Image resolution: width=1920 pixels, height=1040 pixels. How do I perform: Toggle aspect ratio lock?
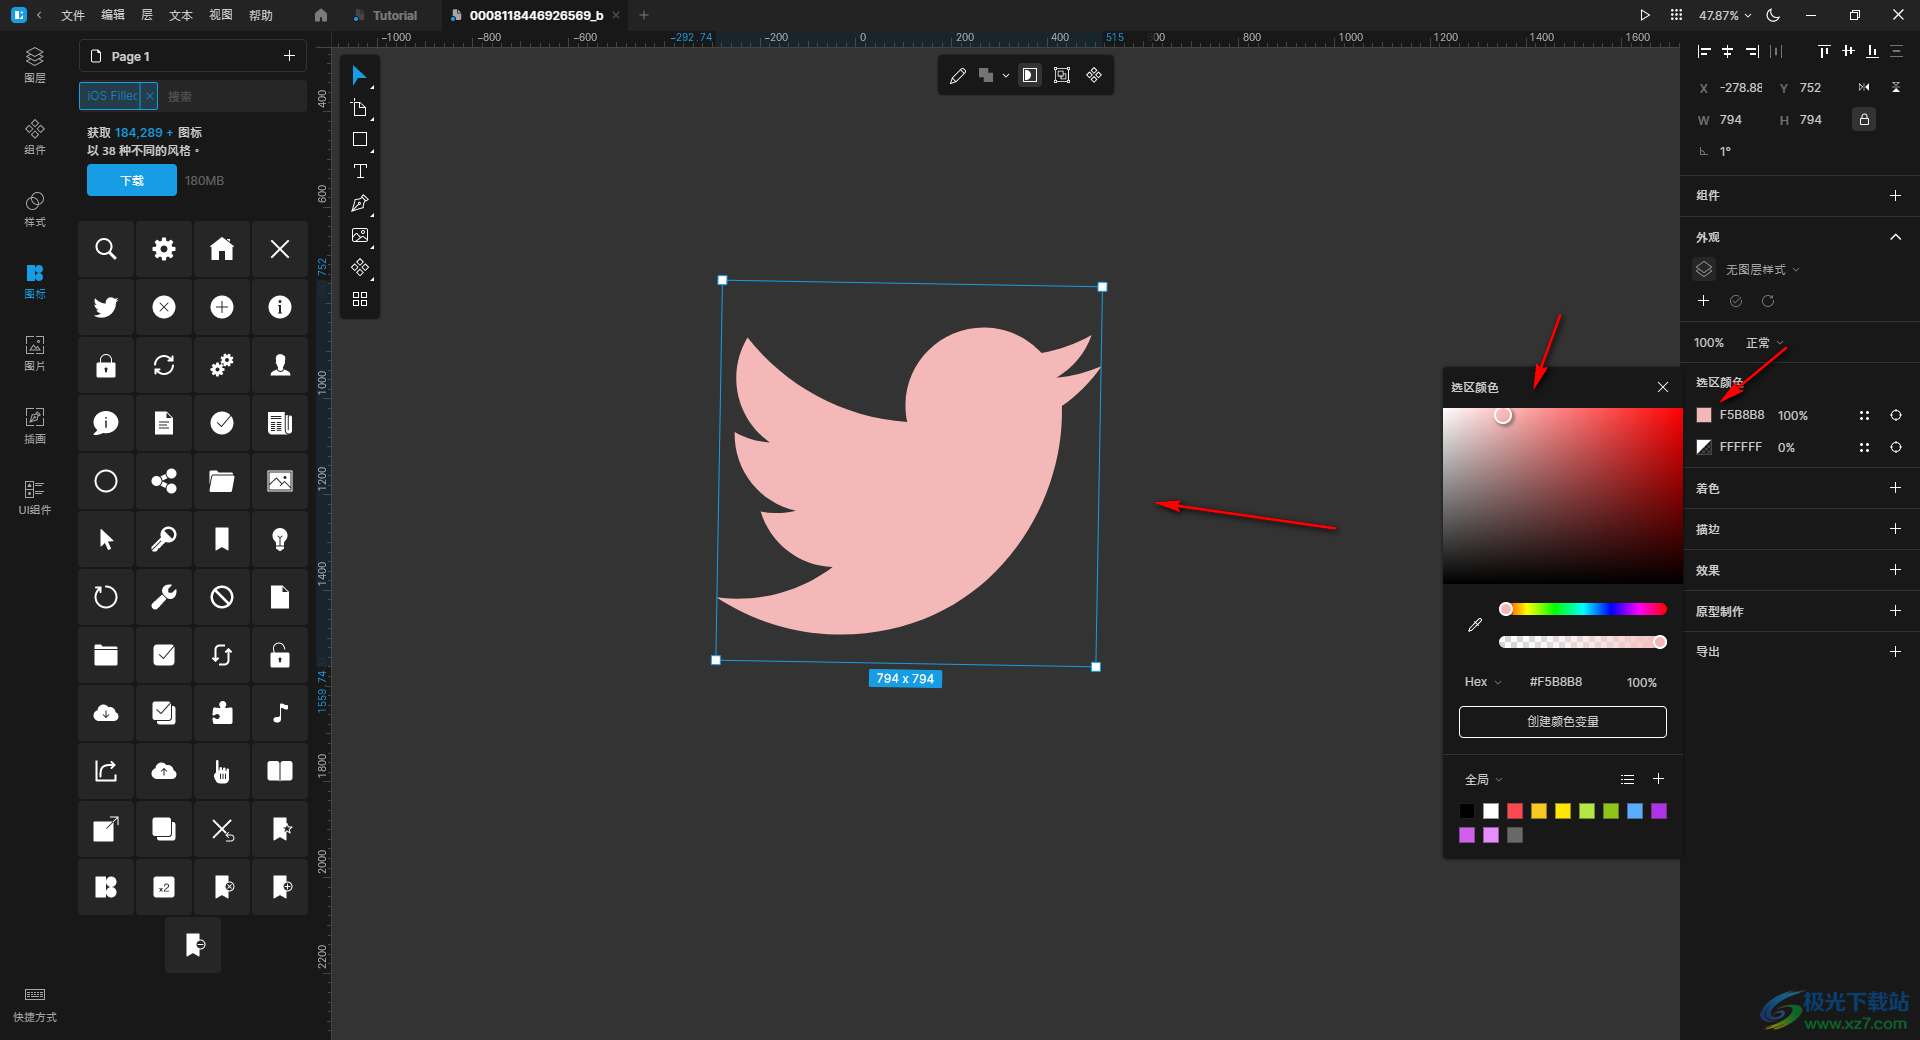tap(1864, 119)
